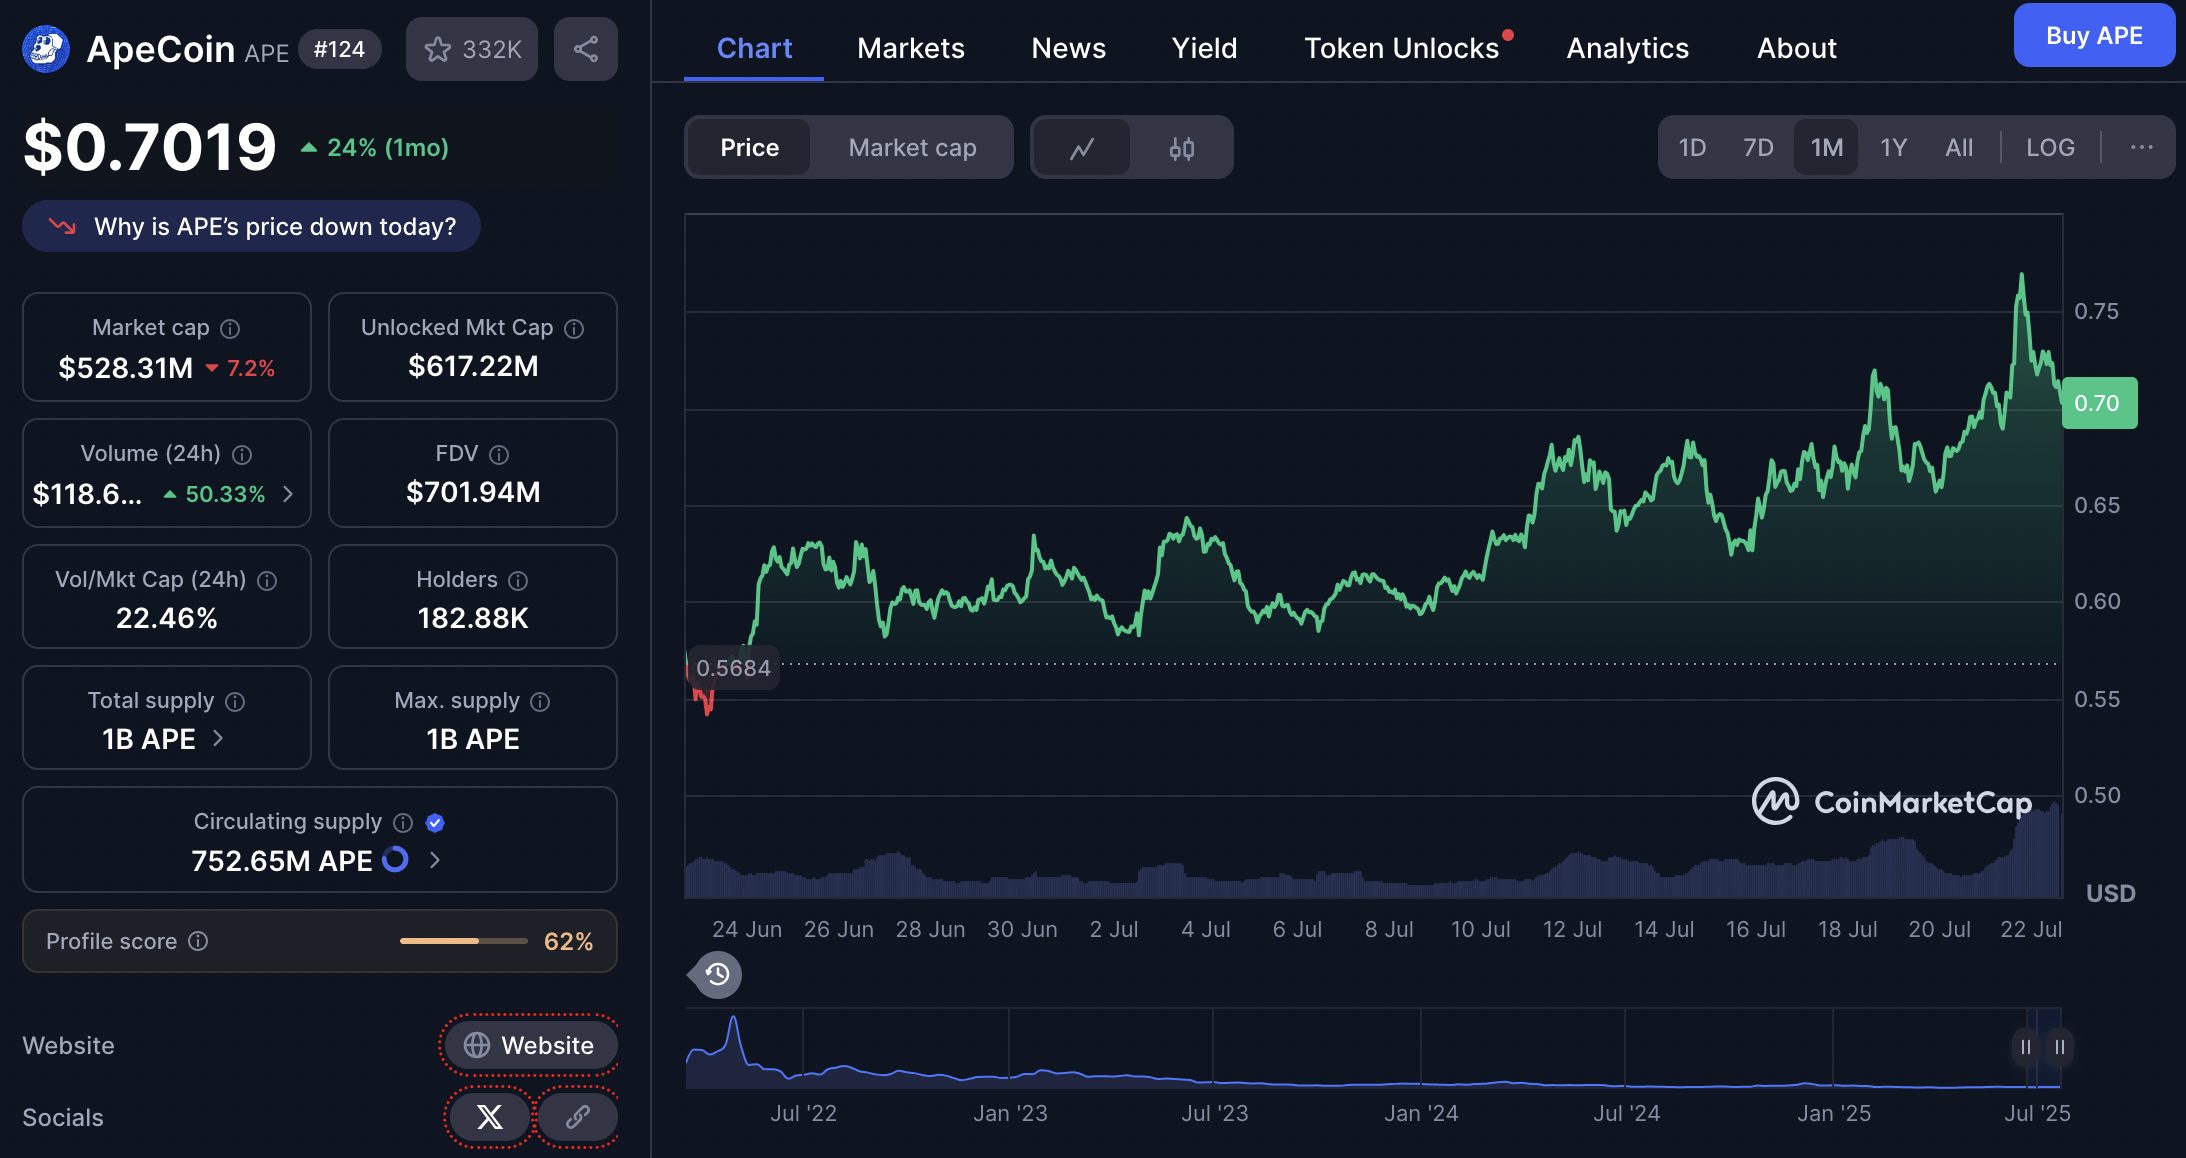This screenshot has width=2186, height=1158.
Task: Open the About tab
Action: [x=1796, y=48]
